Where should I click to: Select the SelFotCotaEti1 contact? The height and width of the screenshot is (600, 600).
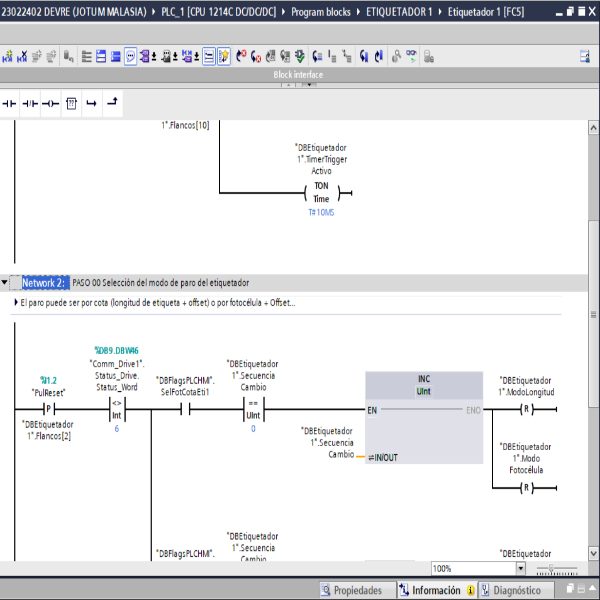click(x=185, y=409)
